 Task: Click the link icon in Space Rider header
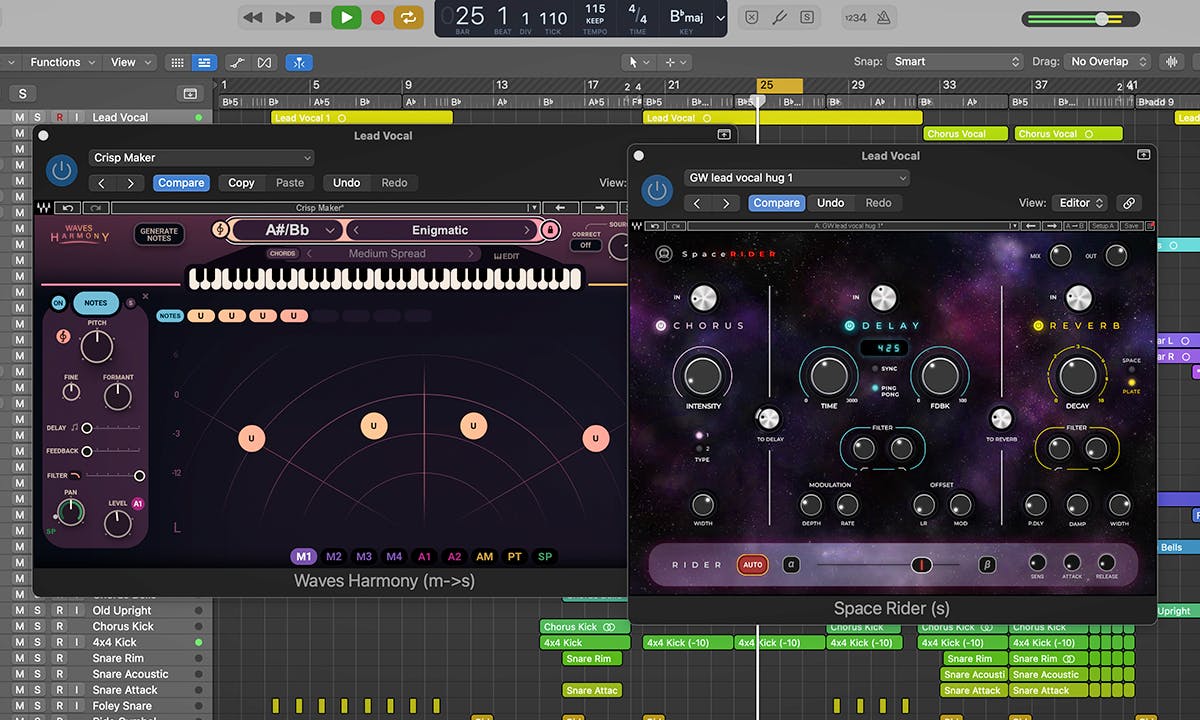1129,203
